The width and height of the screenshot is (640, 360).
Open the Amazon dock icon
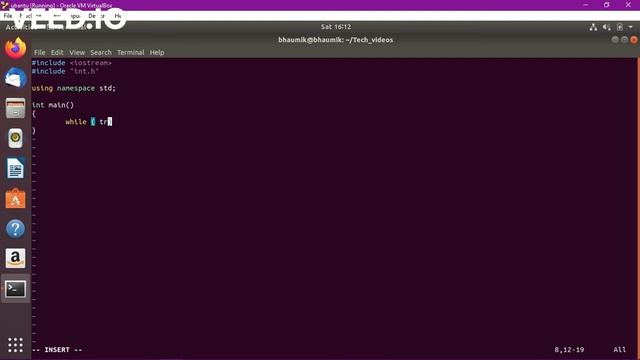click(x=16, y=258)
